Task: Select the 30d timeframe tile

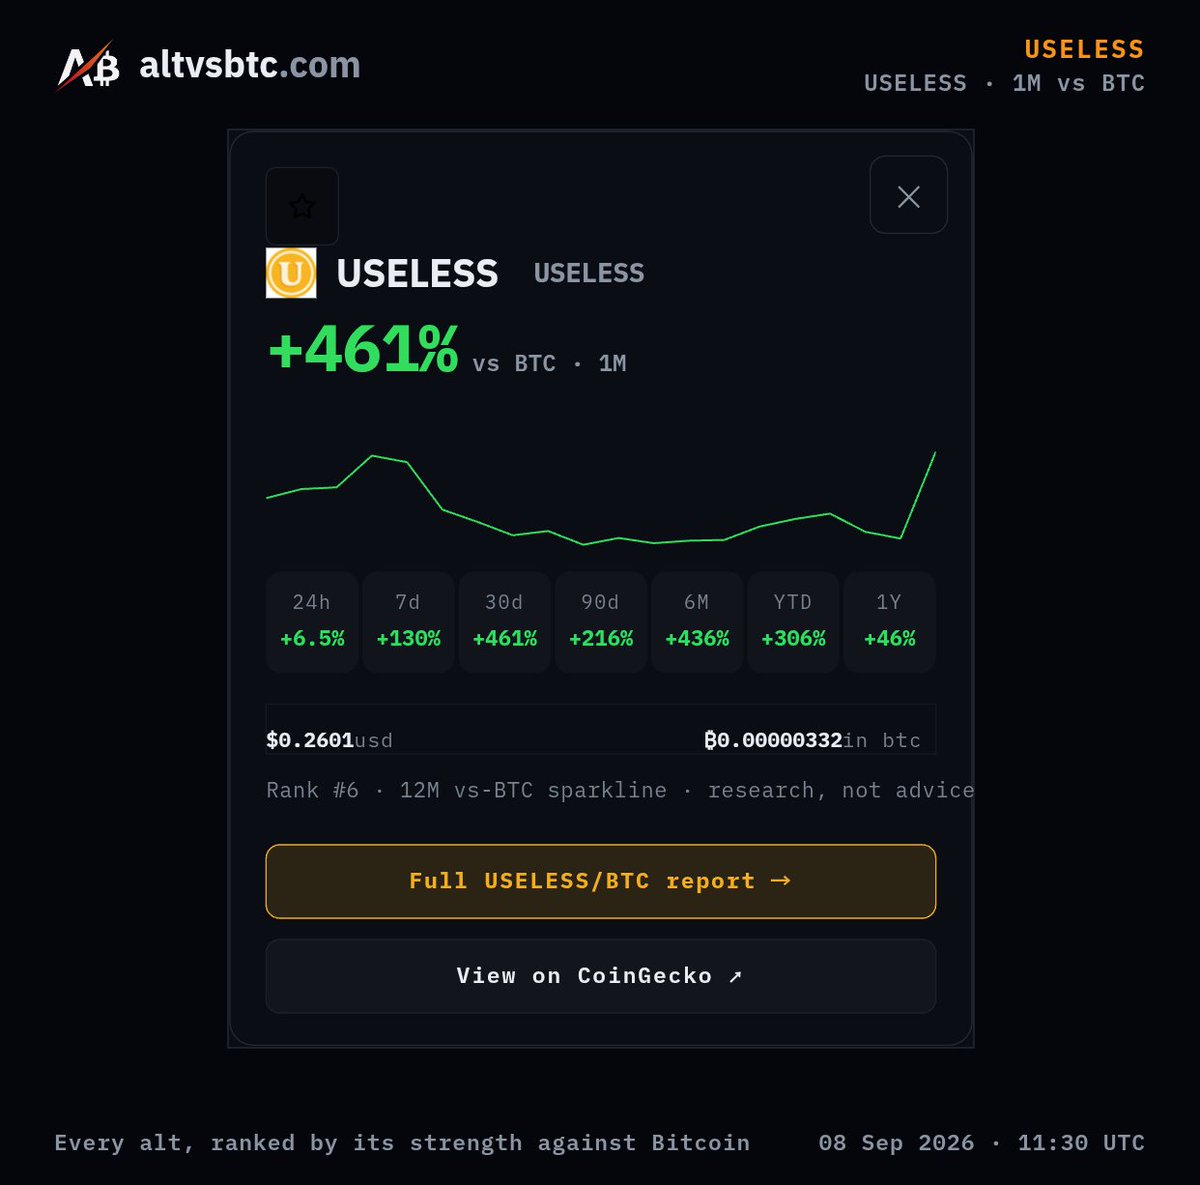Action: tap(505, 621)
